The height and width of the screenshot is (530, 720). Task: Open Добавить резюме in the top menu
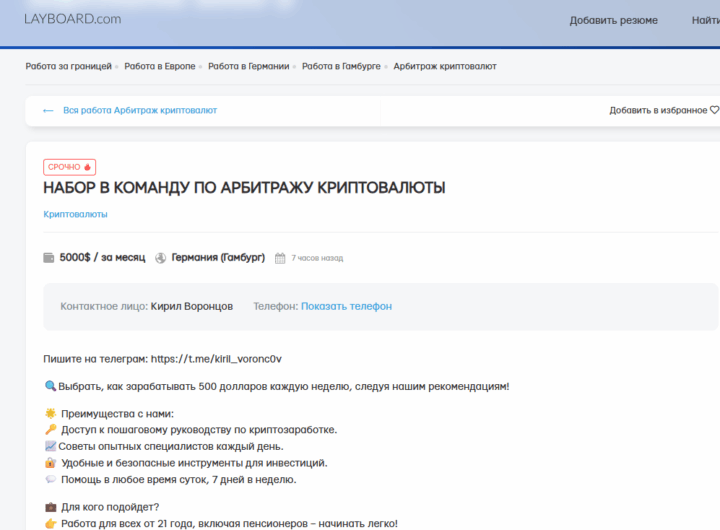coord(613,20)
